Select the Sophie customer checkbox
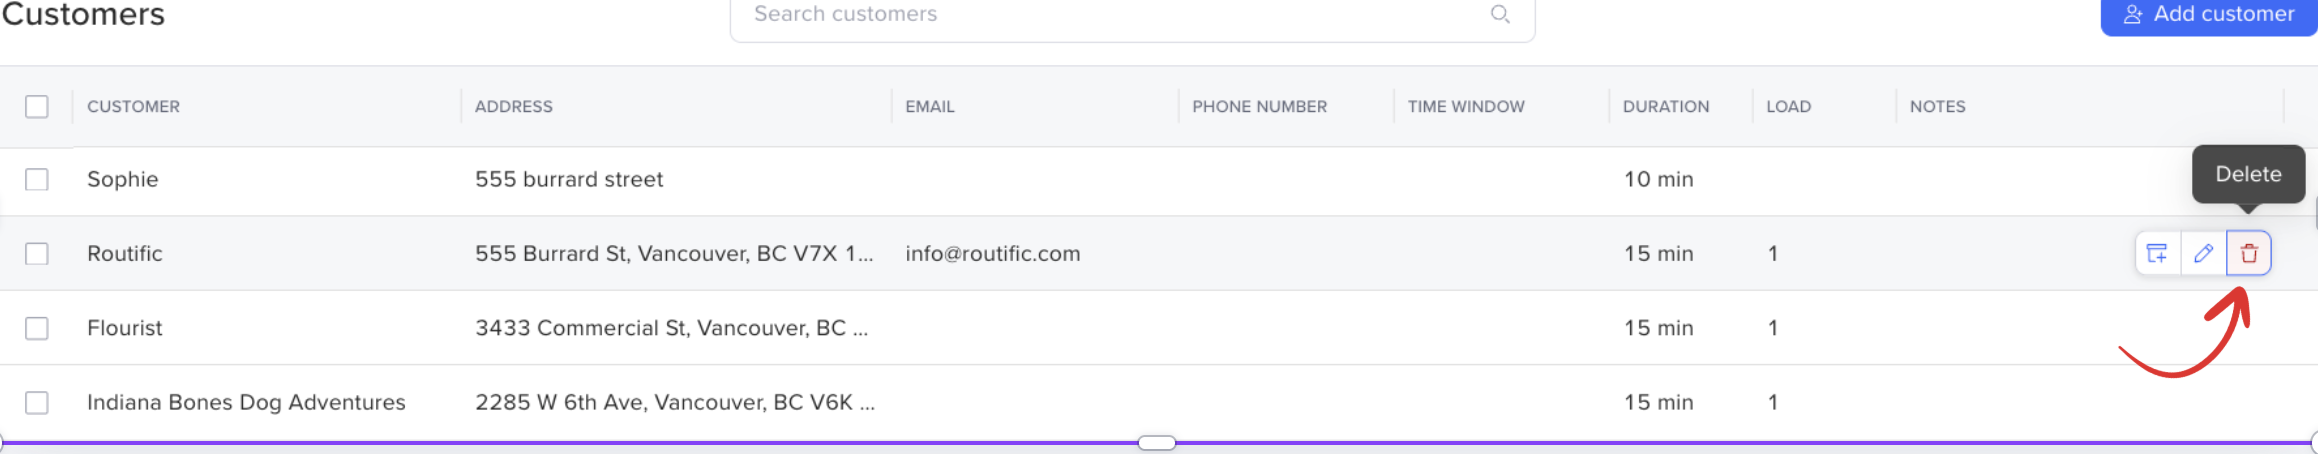 37,179
